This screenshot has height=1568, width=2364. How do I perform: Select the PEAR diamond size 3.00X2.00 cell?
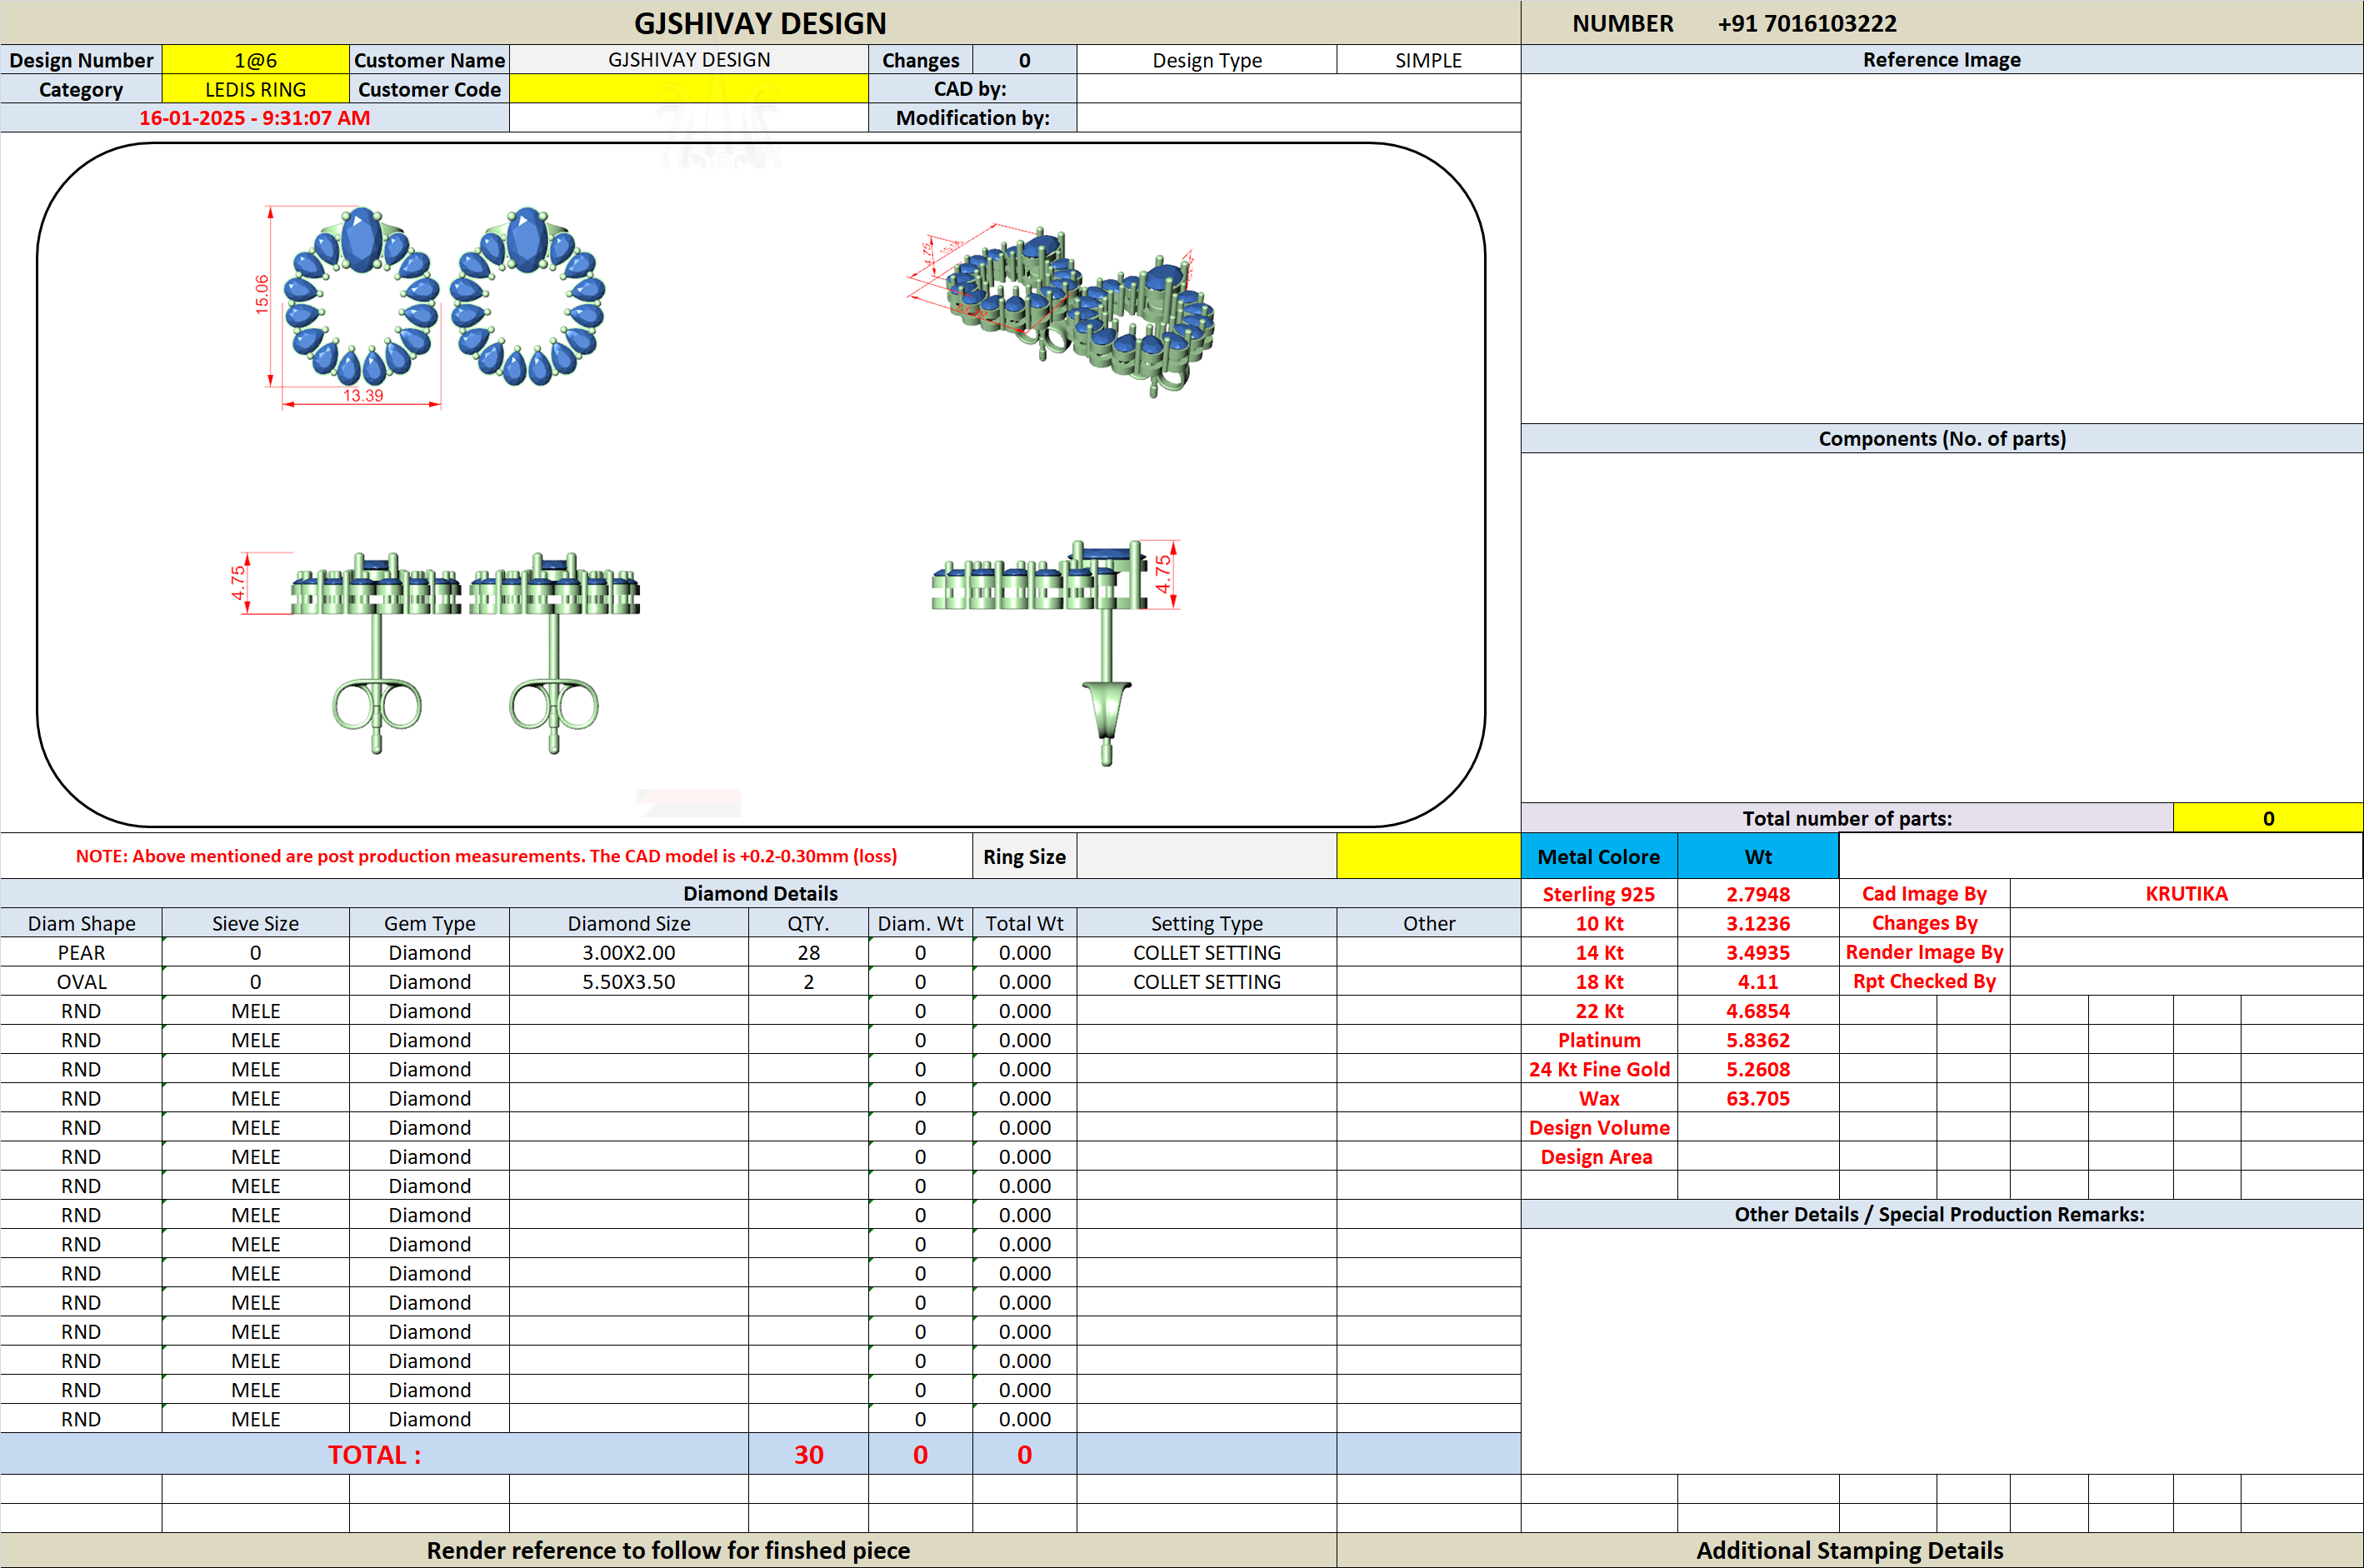click(628, 952)
